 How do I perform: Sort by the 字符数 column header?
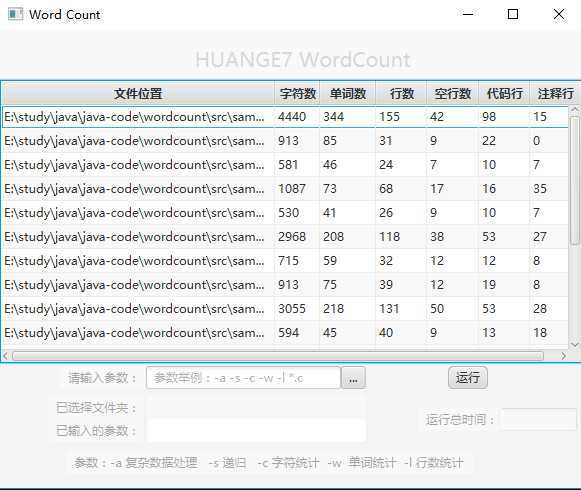[297, 94]
